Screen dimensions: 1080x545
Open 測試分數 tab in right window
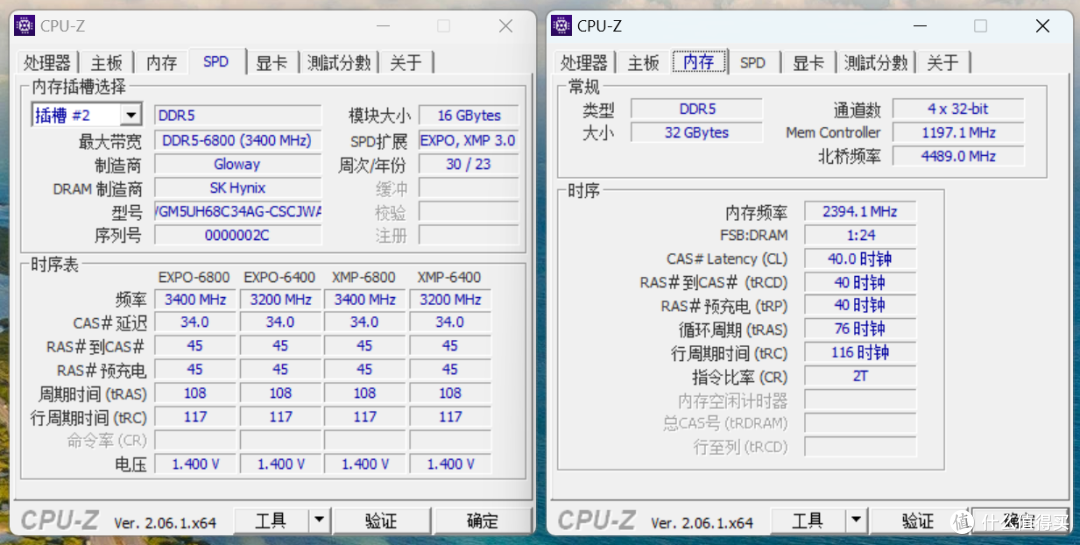tap(875, 63)
